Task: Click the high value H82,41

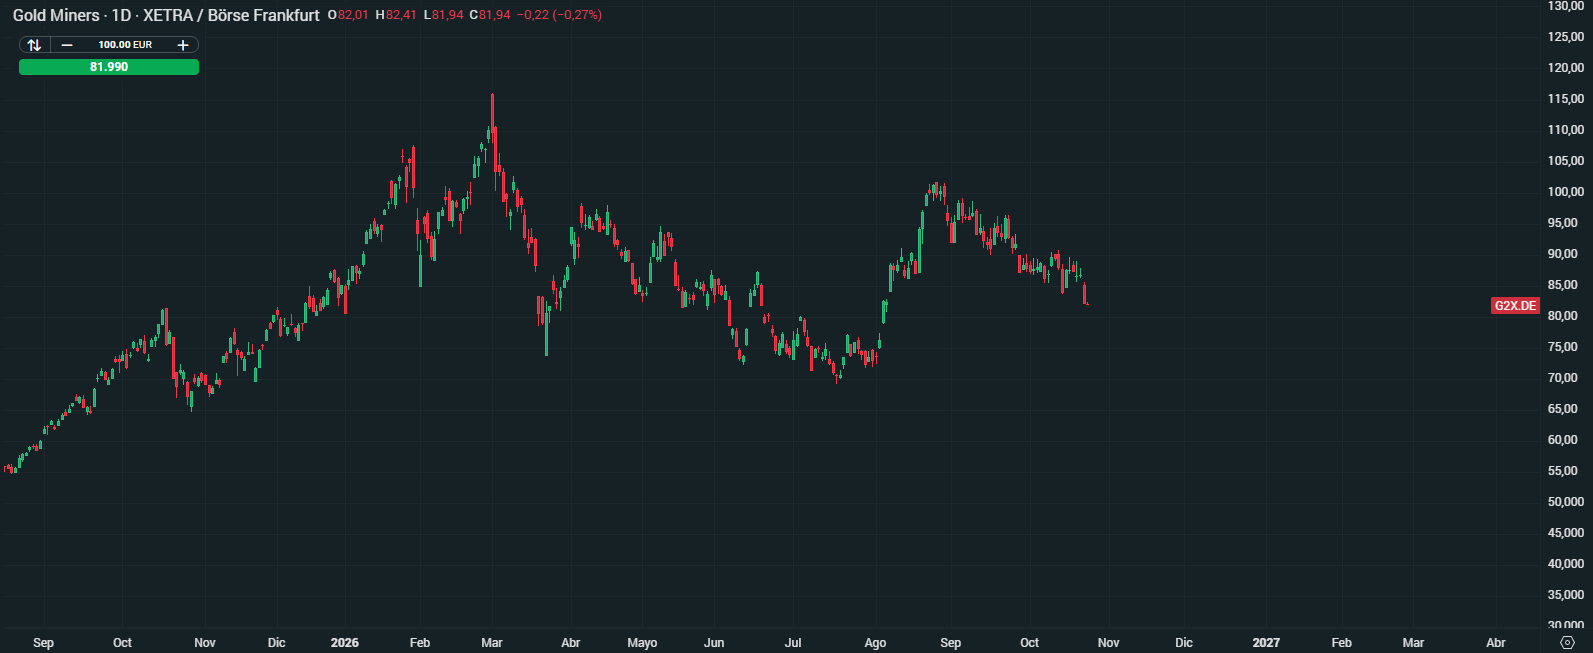Action: (x=396, y=15)
